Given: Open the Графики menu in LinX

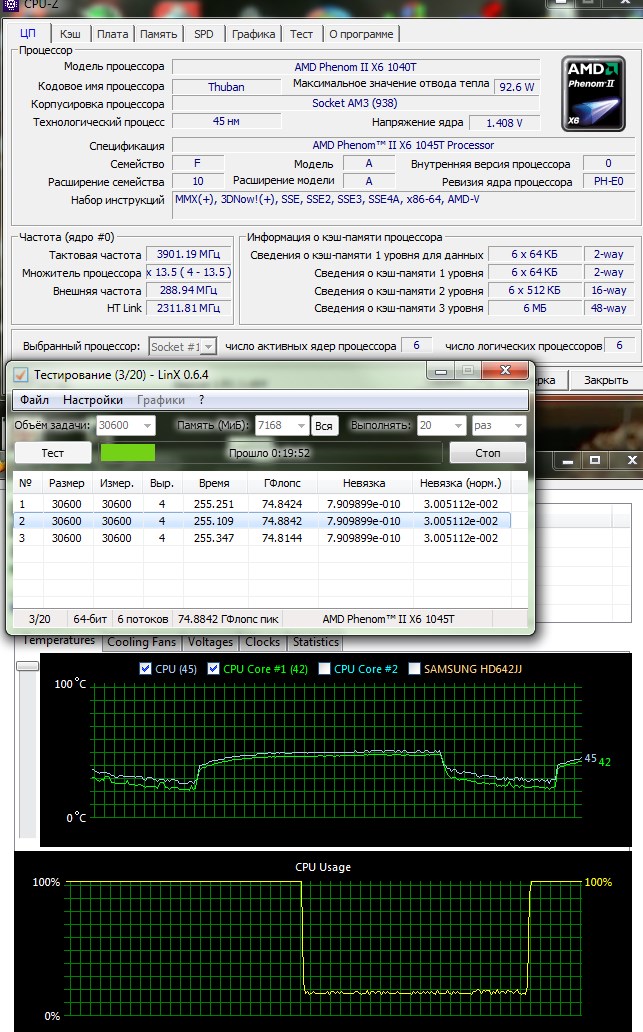Looking at the screenshot, I should pos(161,400).
